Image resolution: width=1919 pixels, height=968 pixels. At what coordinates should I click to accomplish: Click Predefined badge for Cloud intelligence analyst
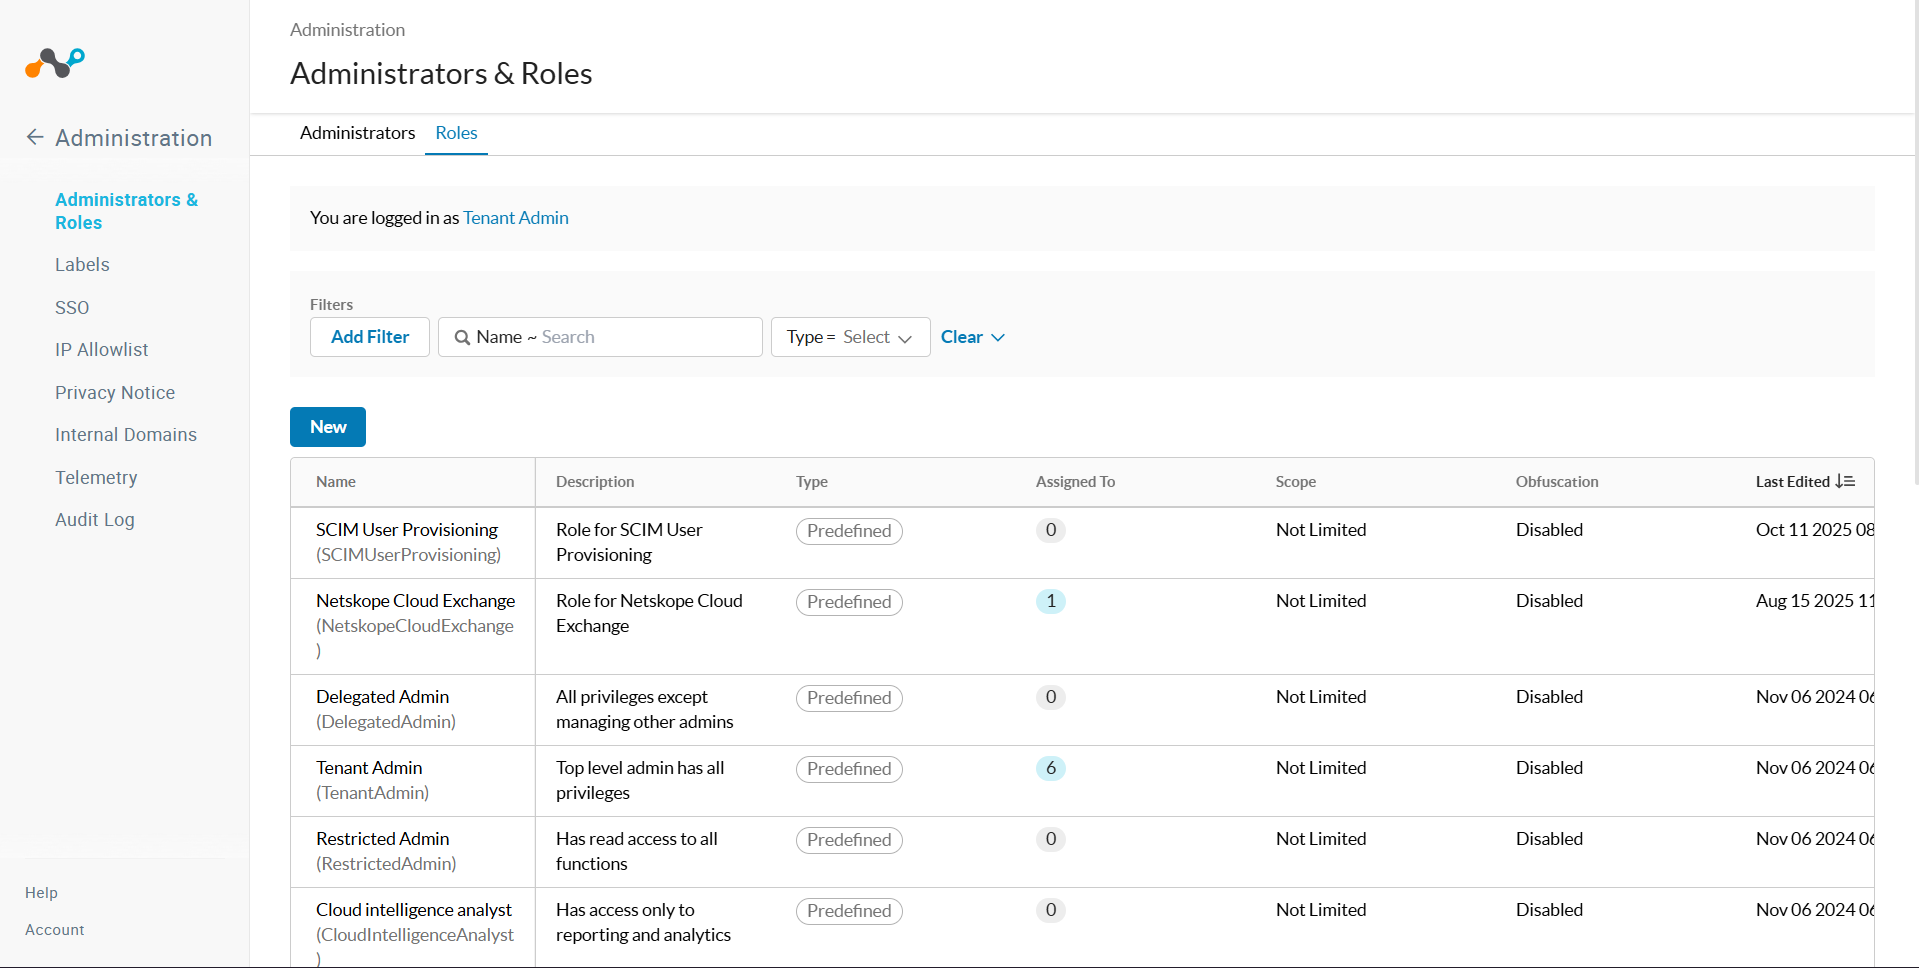pyautogui.click(x=849, y=910)
